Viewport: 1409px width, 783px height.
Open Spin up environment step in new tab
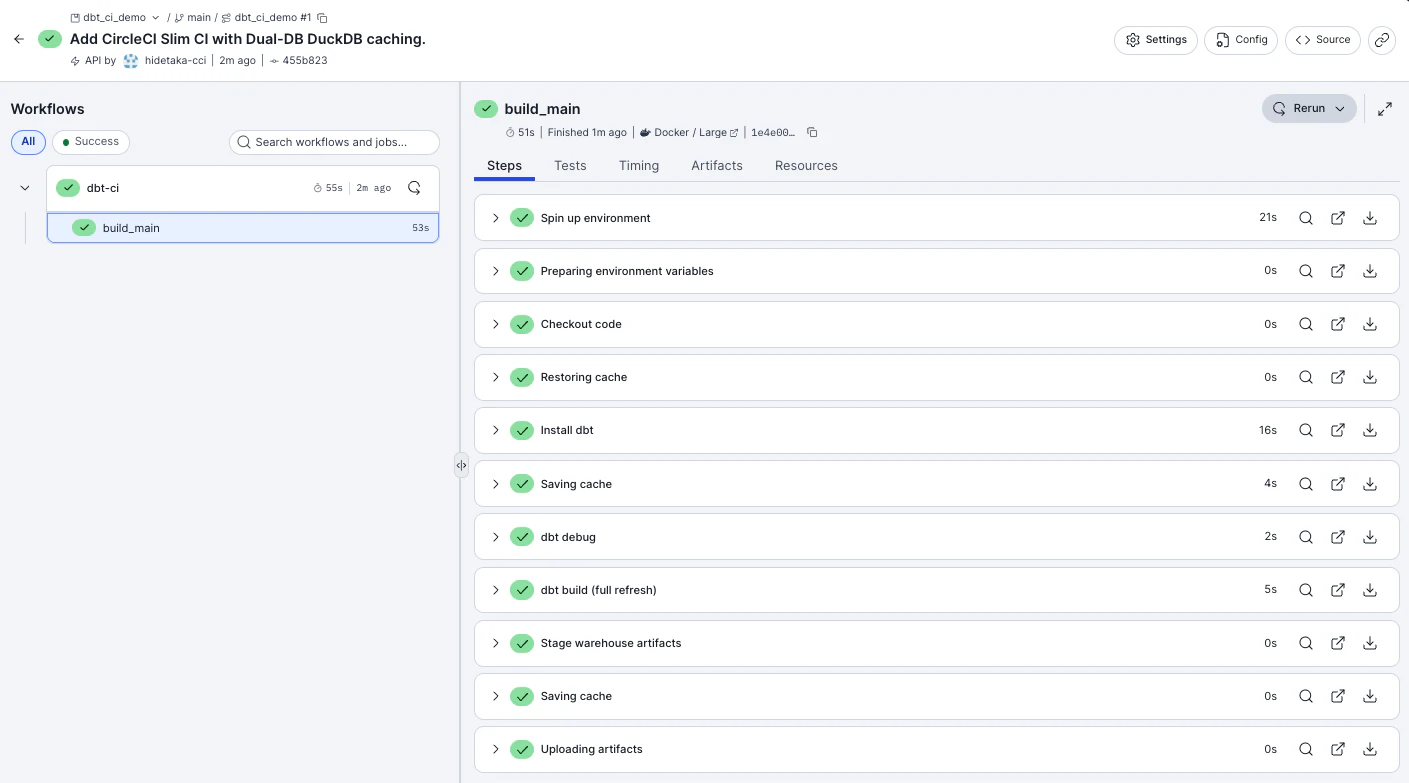tap(1338, 218)
